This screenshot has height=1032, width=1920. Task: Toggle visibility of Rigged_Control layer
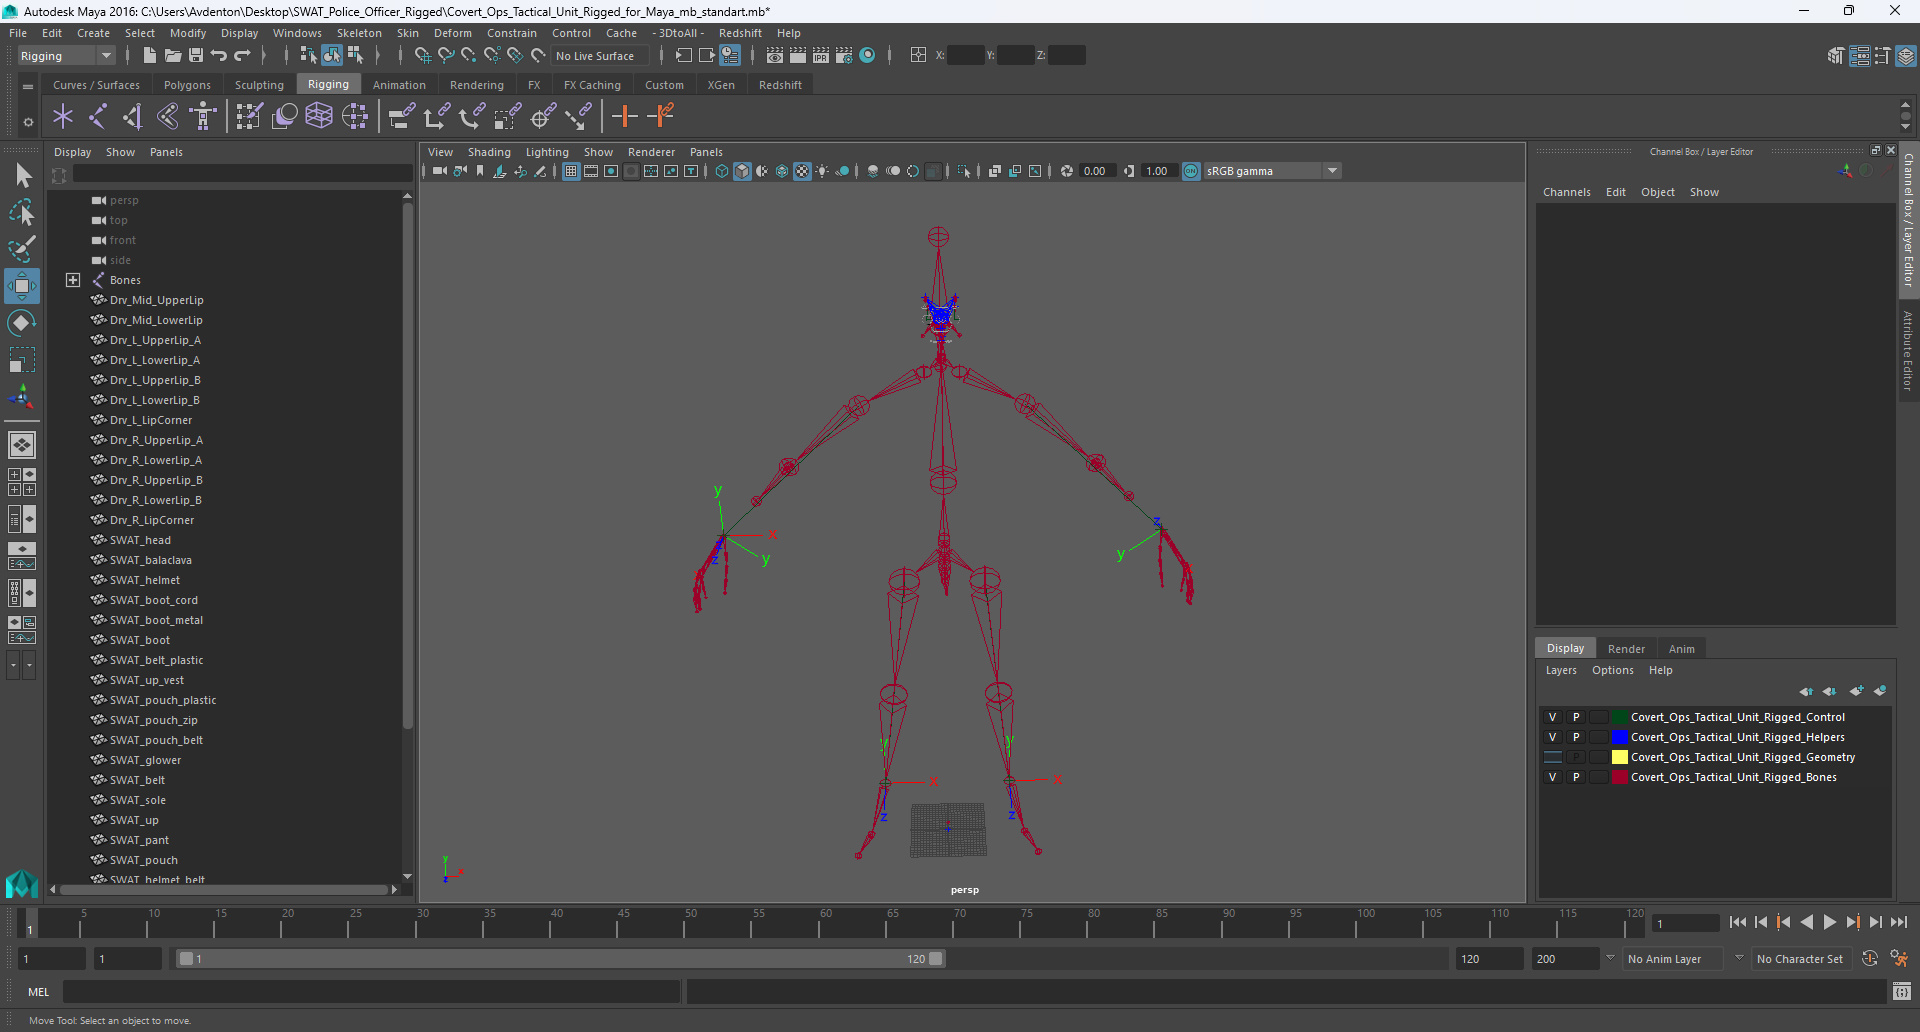coord(1552,717)
